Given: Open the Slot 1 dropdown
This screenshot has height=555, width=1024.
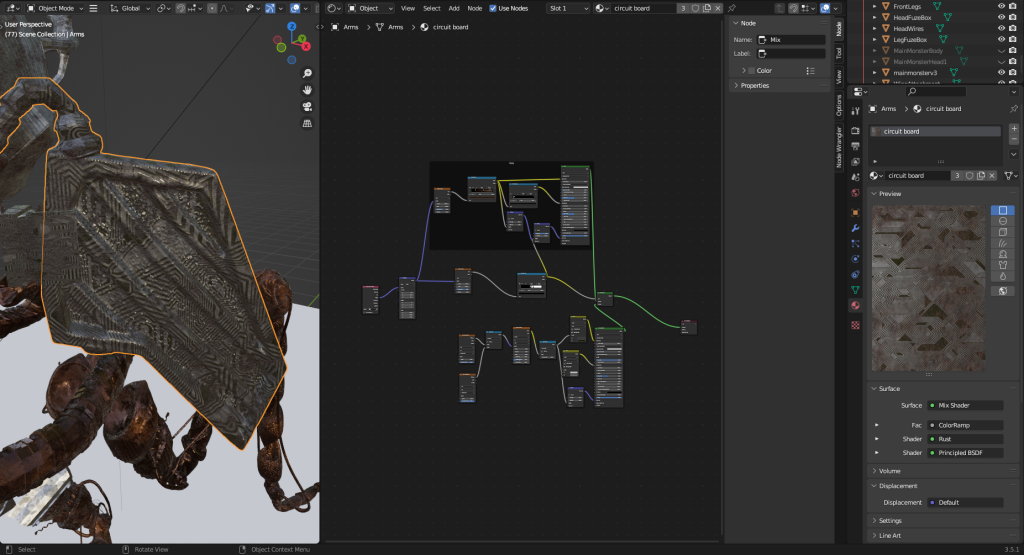Looking at the screenshot, I should [568, 8].
